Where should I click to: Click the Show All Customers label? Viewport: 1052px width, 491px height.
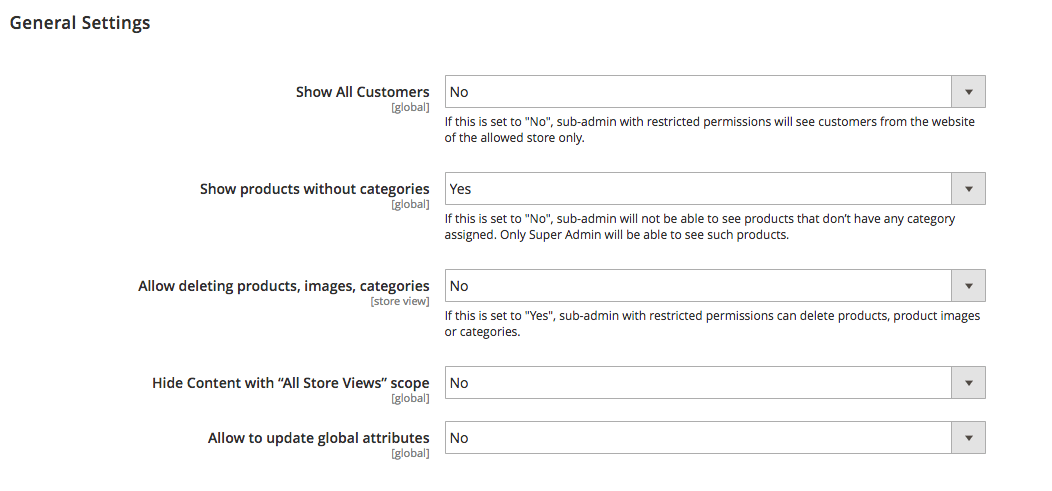(x=362, y=92)
